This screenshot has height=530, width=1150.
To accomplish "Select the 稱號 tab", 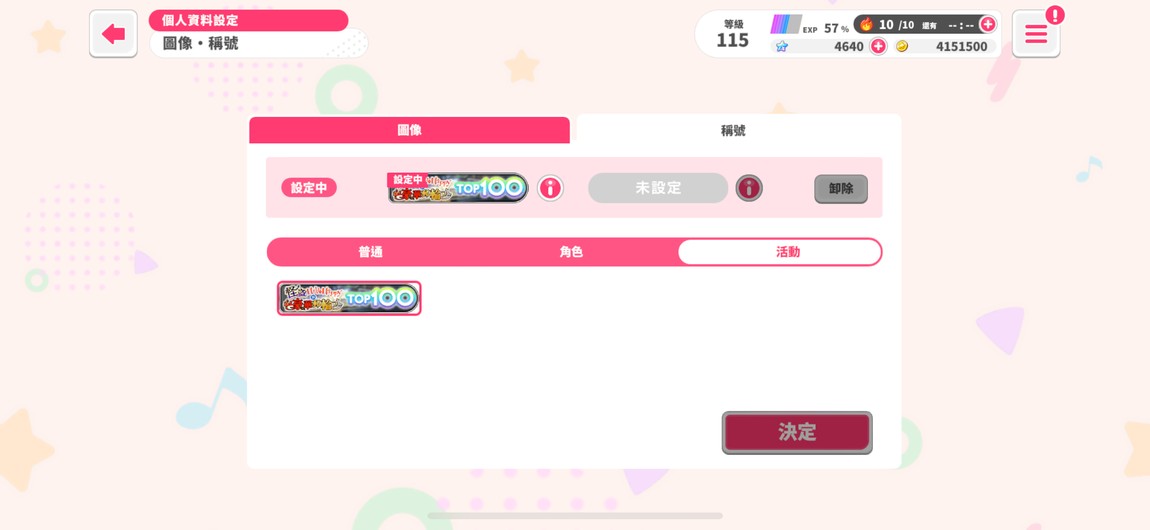I will 733,130.
